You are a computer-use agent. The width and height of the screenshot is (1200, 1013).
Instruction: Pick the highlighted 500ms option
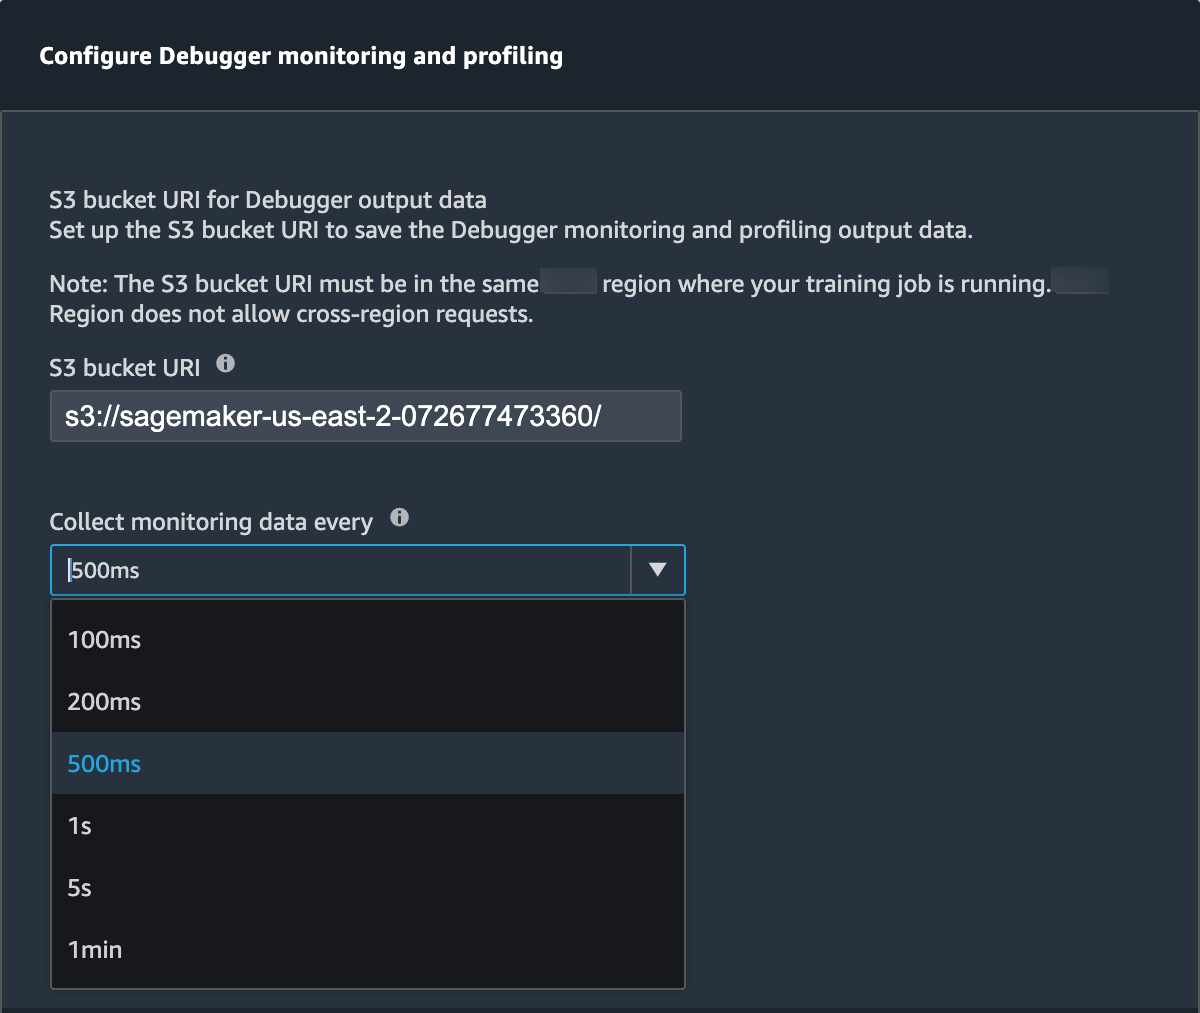tap(104, 764)
